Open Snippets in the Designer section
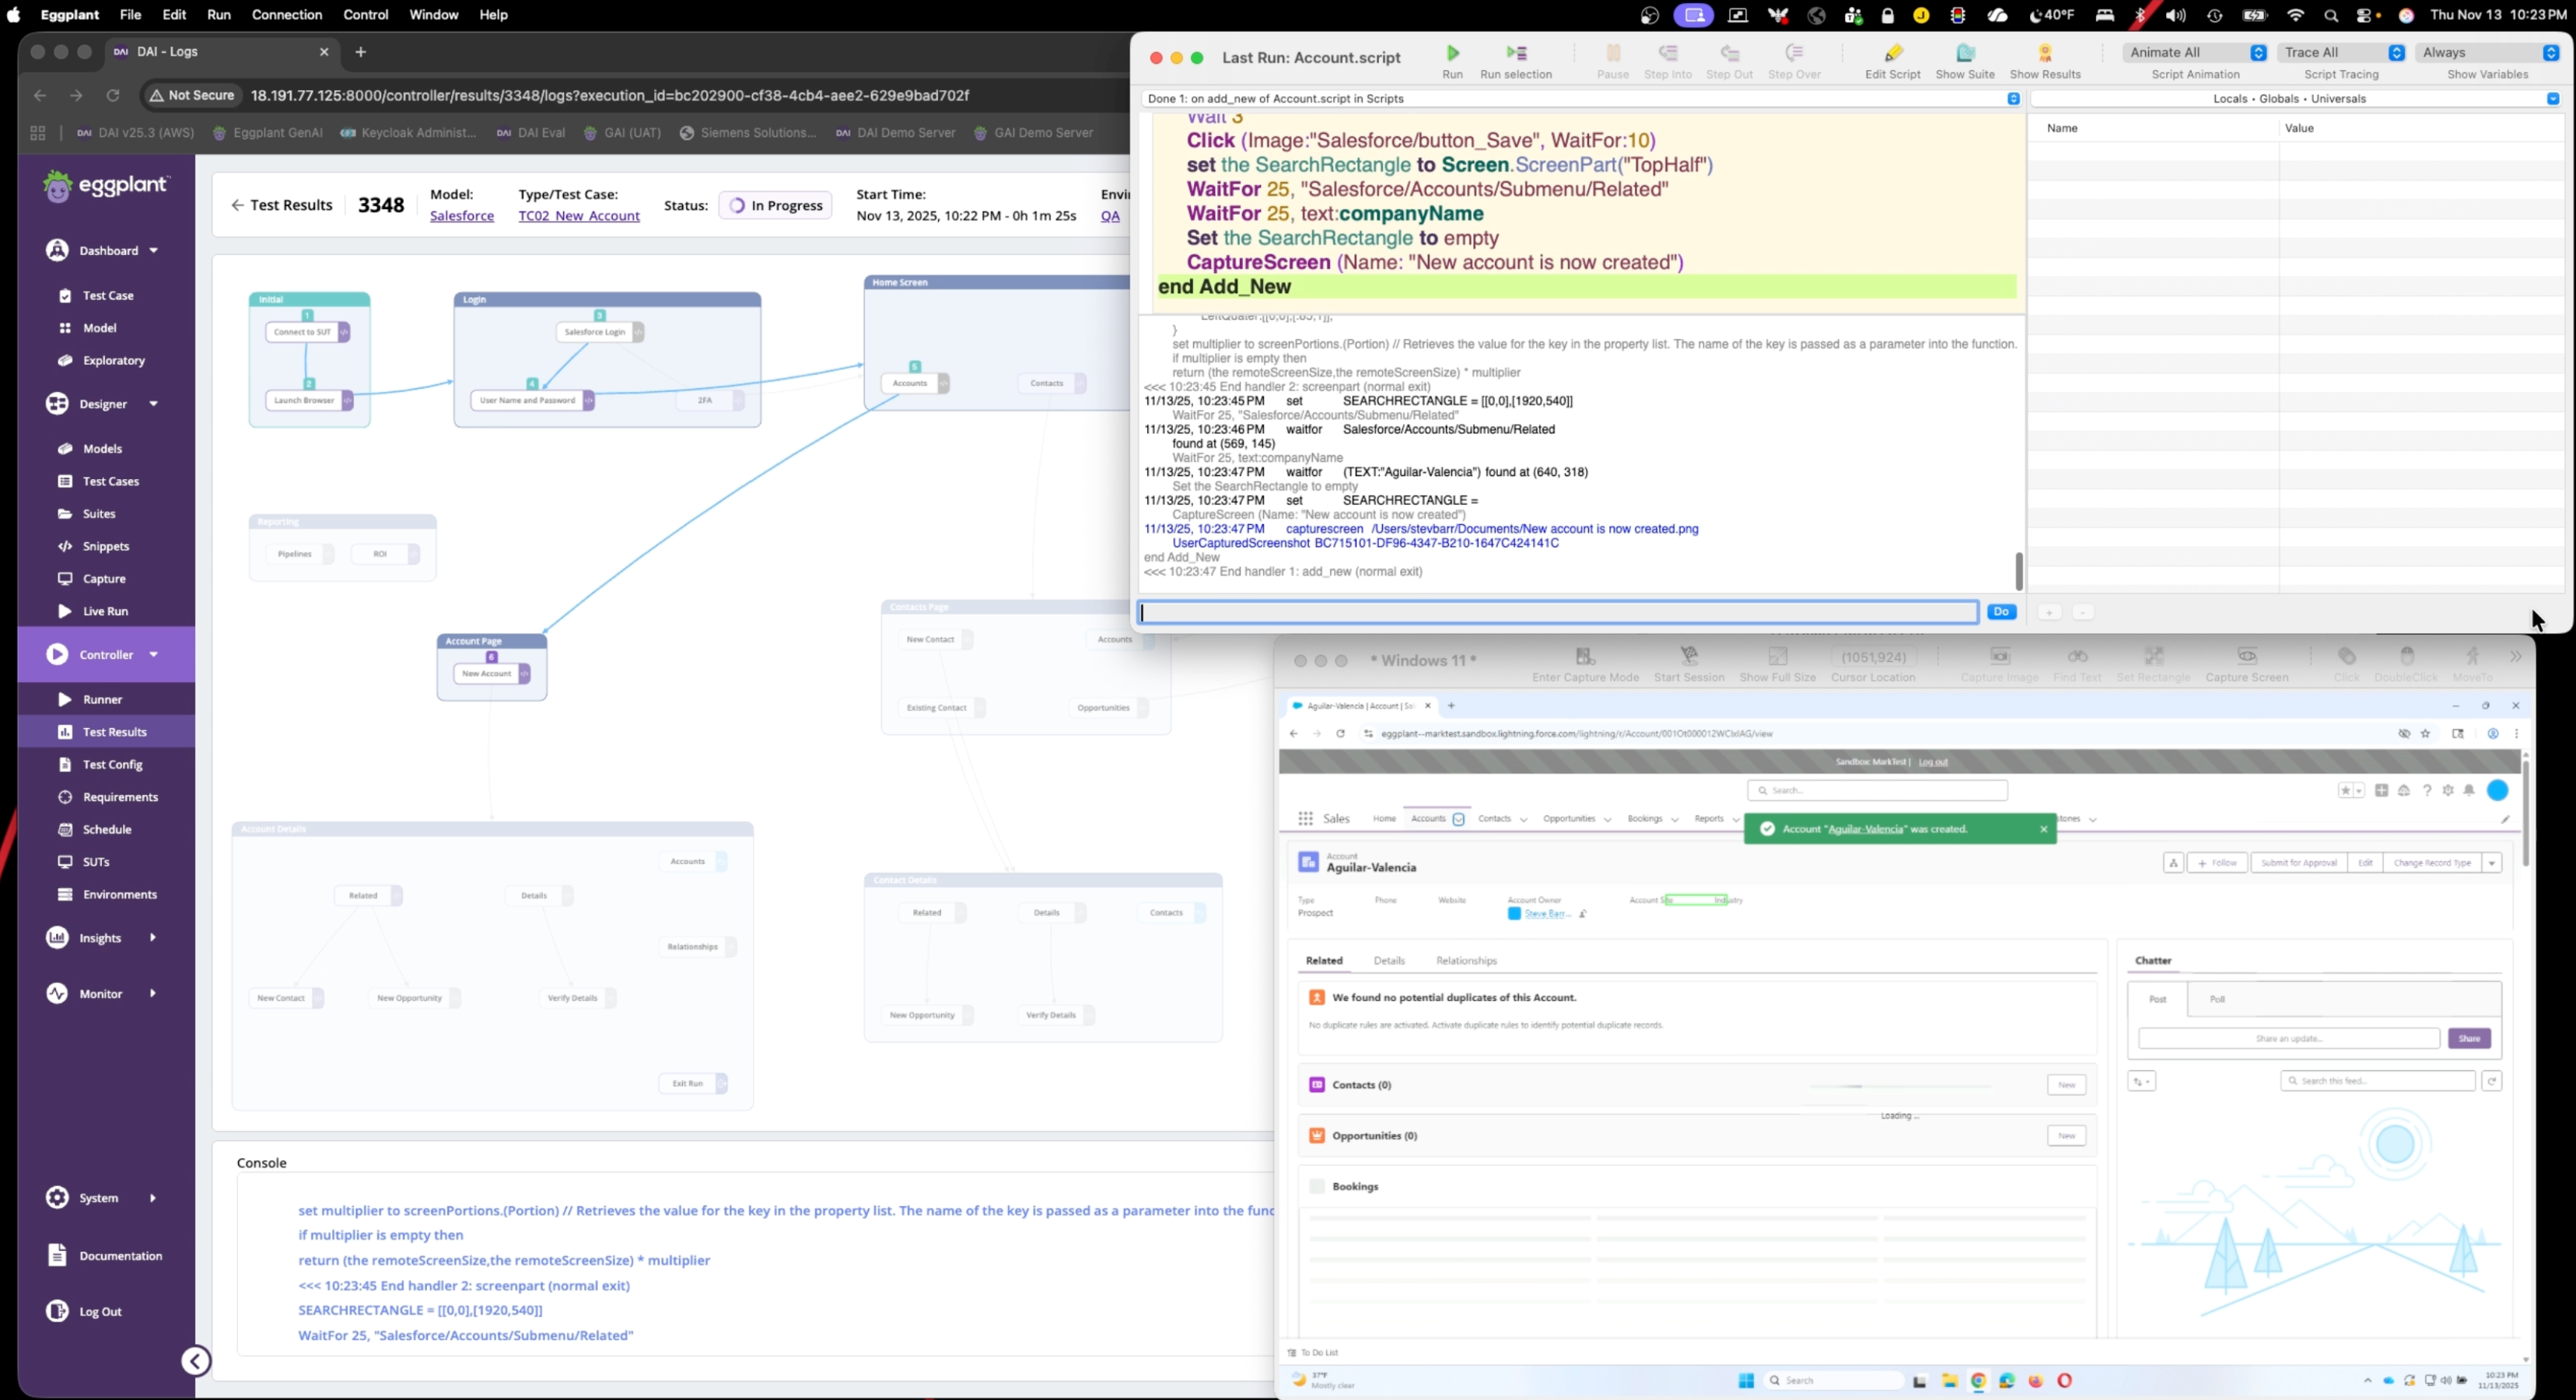 tap(106, 547)
